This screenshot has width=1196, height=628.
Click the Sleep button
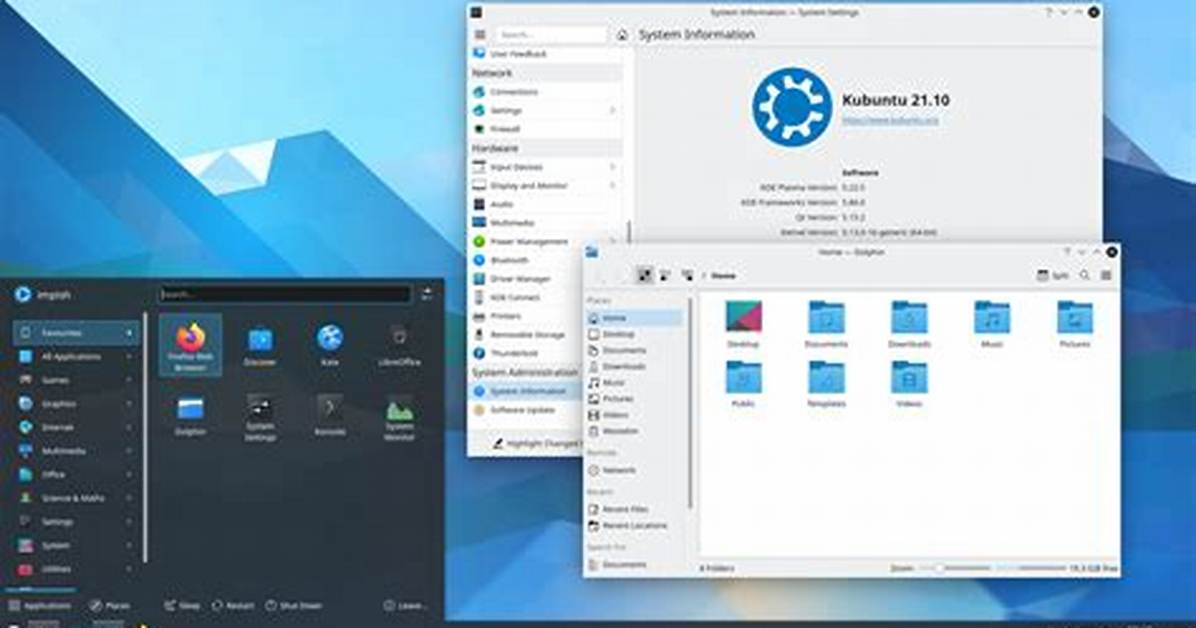(x=182, y=606)
